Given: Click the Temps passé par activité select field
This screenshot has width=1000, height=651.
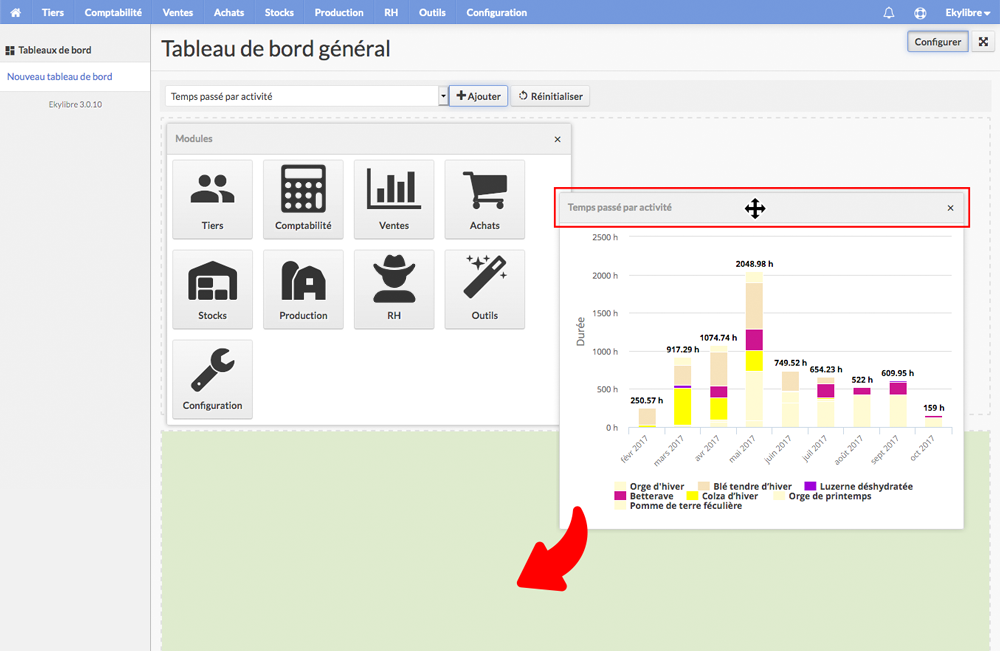Looking at the screenshot, I should pyautogui.click(x=302, y=96).
